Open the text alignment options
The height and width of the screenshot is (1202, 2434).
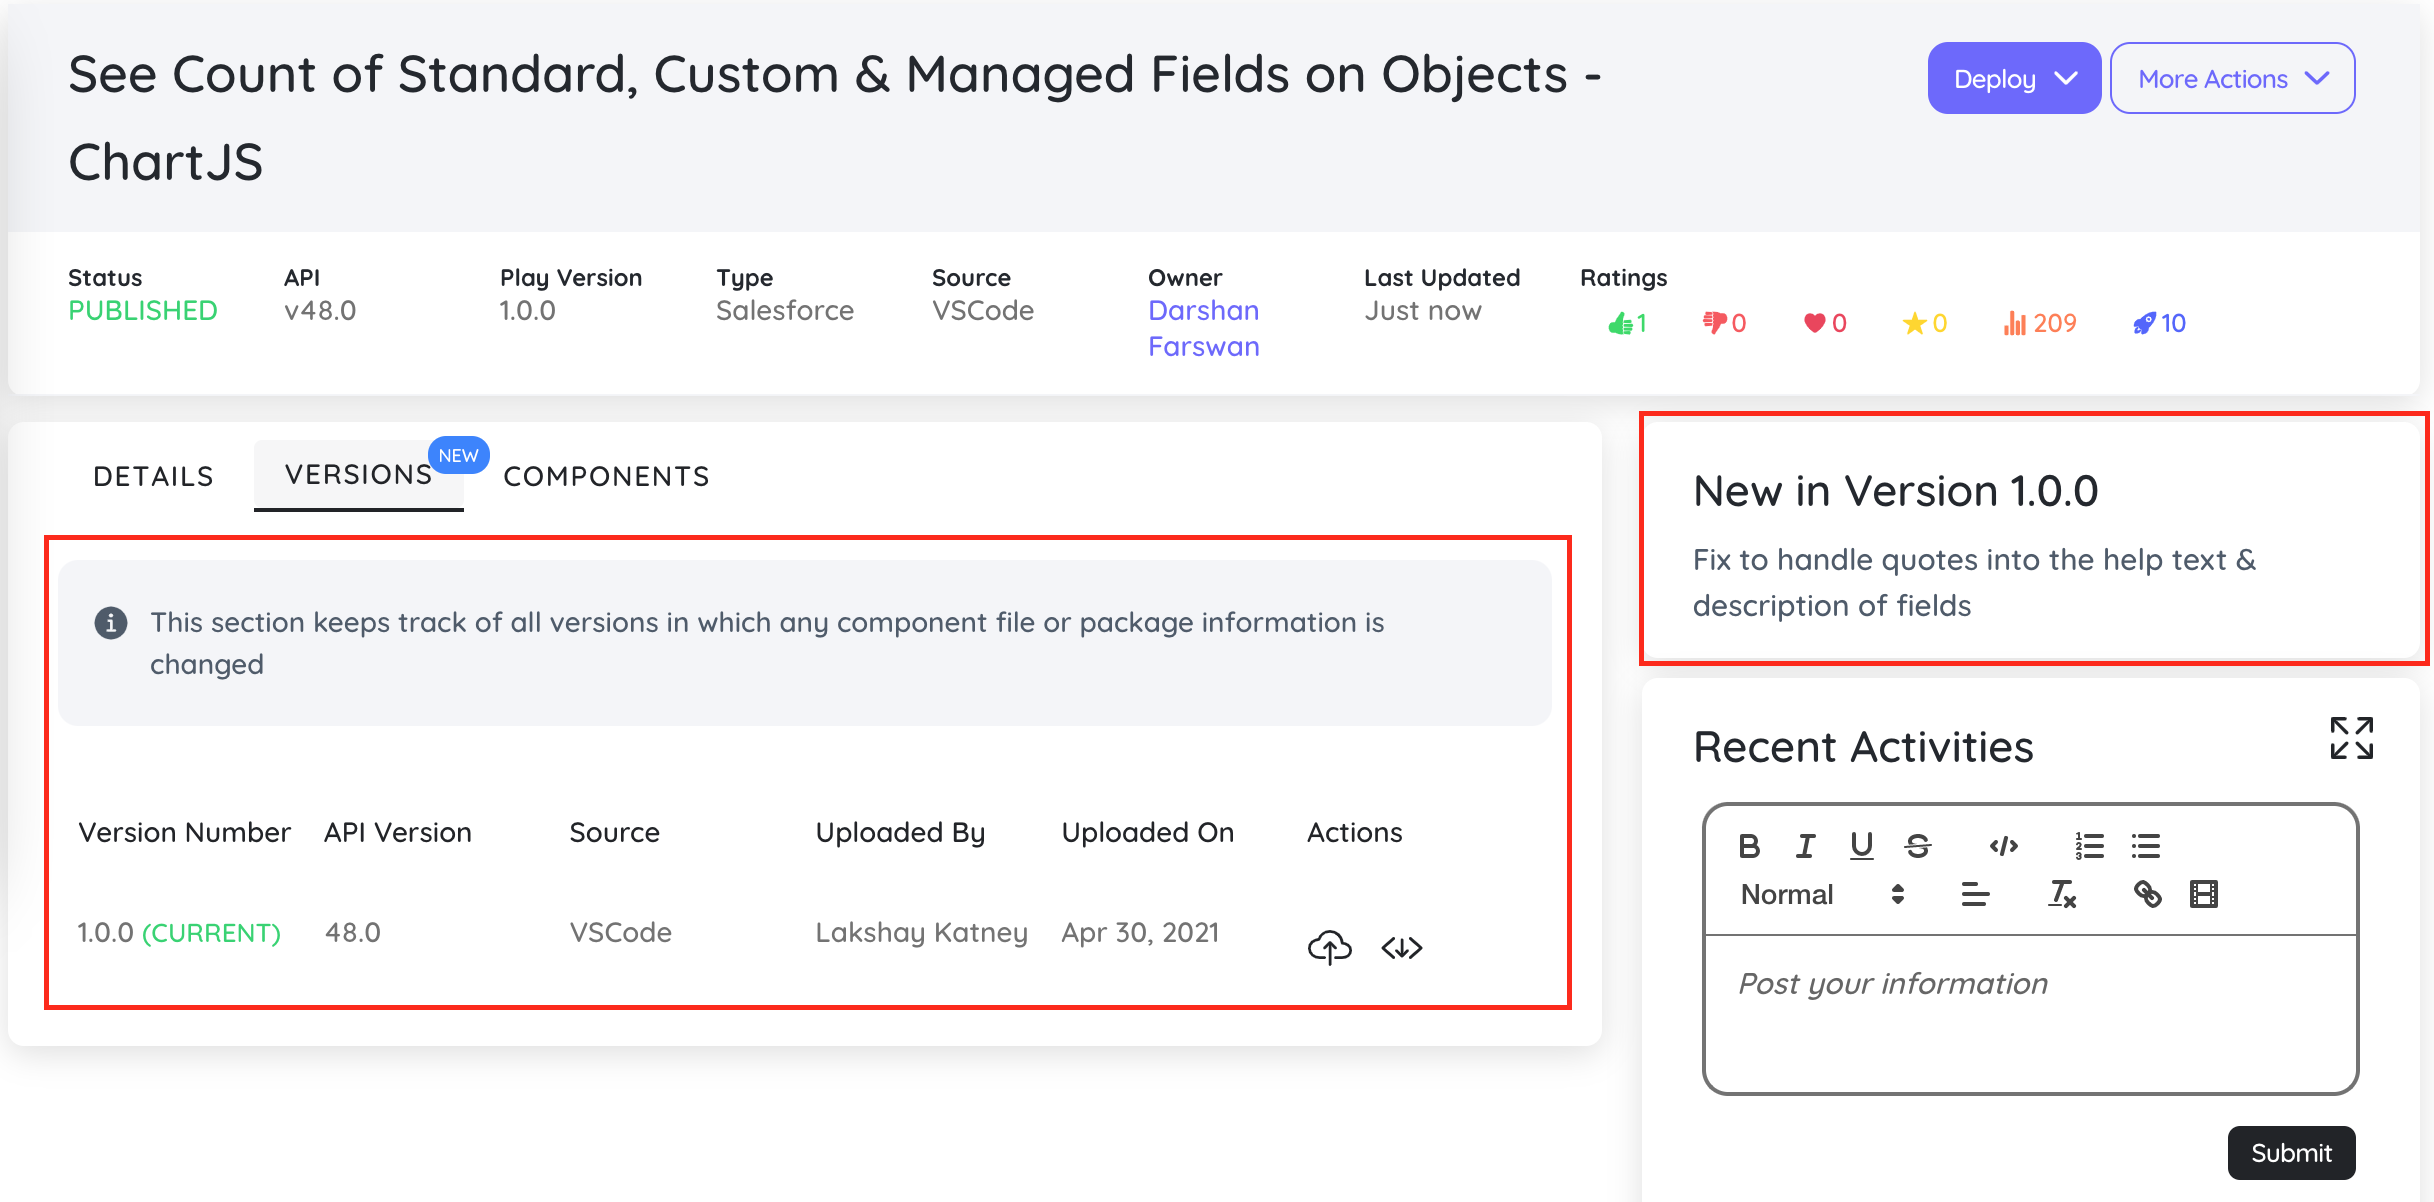pos(1975,894)
